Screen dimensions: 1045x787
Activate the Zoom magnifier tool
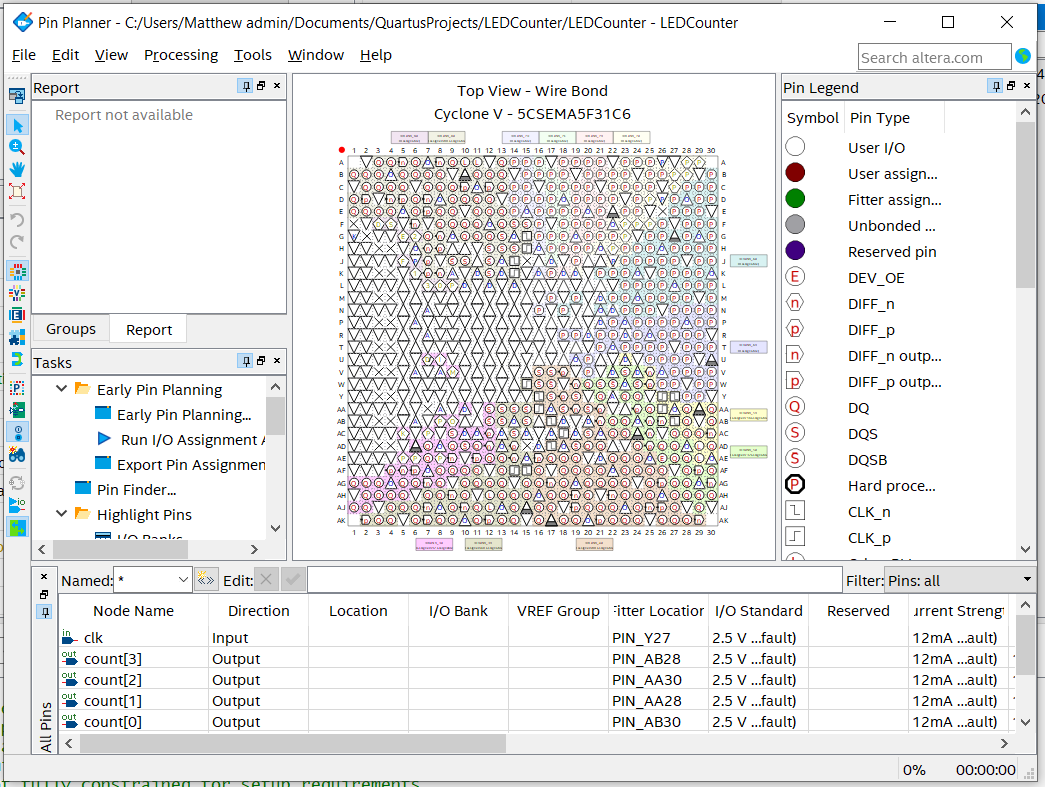pos(17,147)
